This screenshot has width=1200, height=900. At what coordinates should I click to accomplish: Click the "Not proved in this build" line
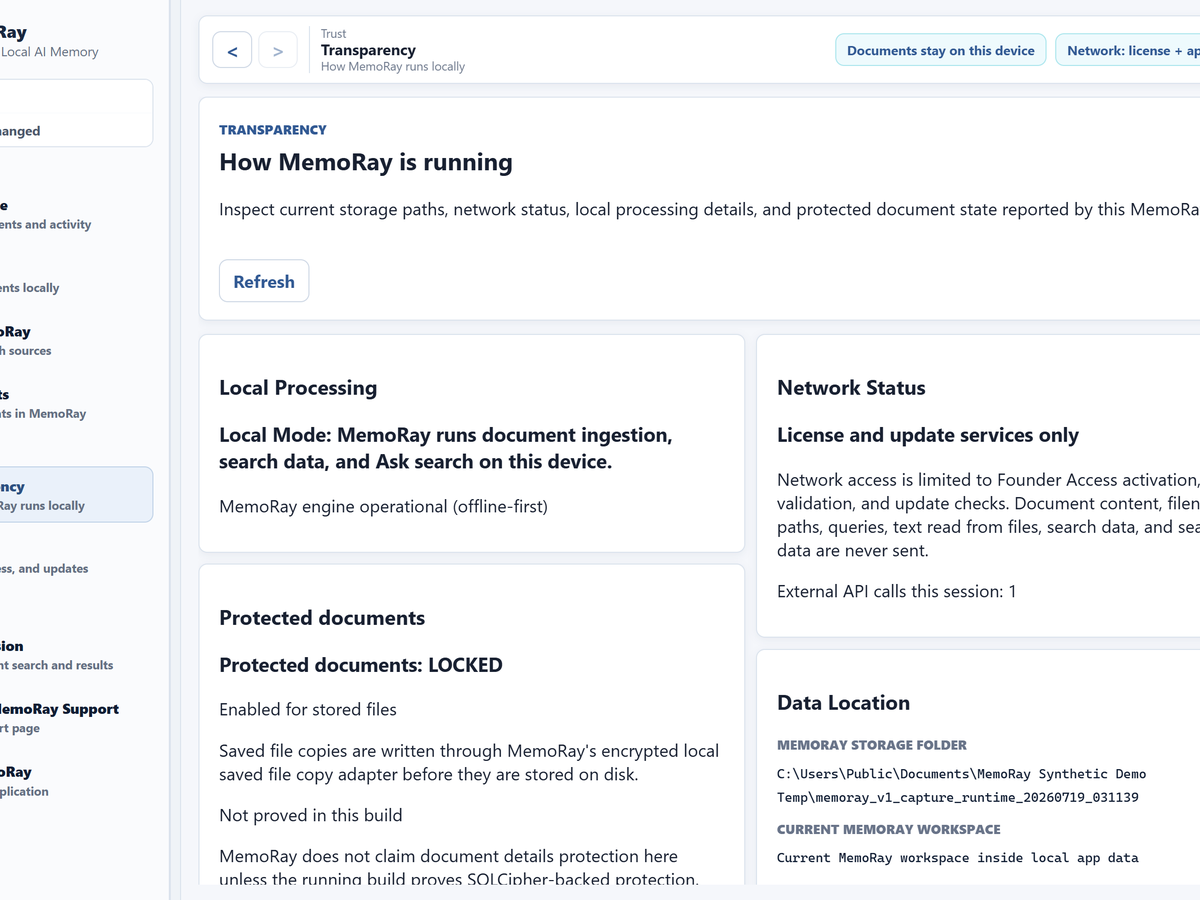click(311, 815)
